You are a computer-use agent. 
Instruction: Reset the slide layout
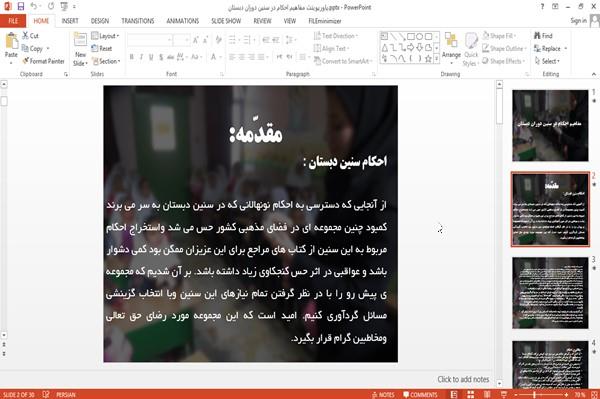(102, 49)
